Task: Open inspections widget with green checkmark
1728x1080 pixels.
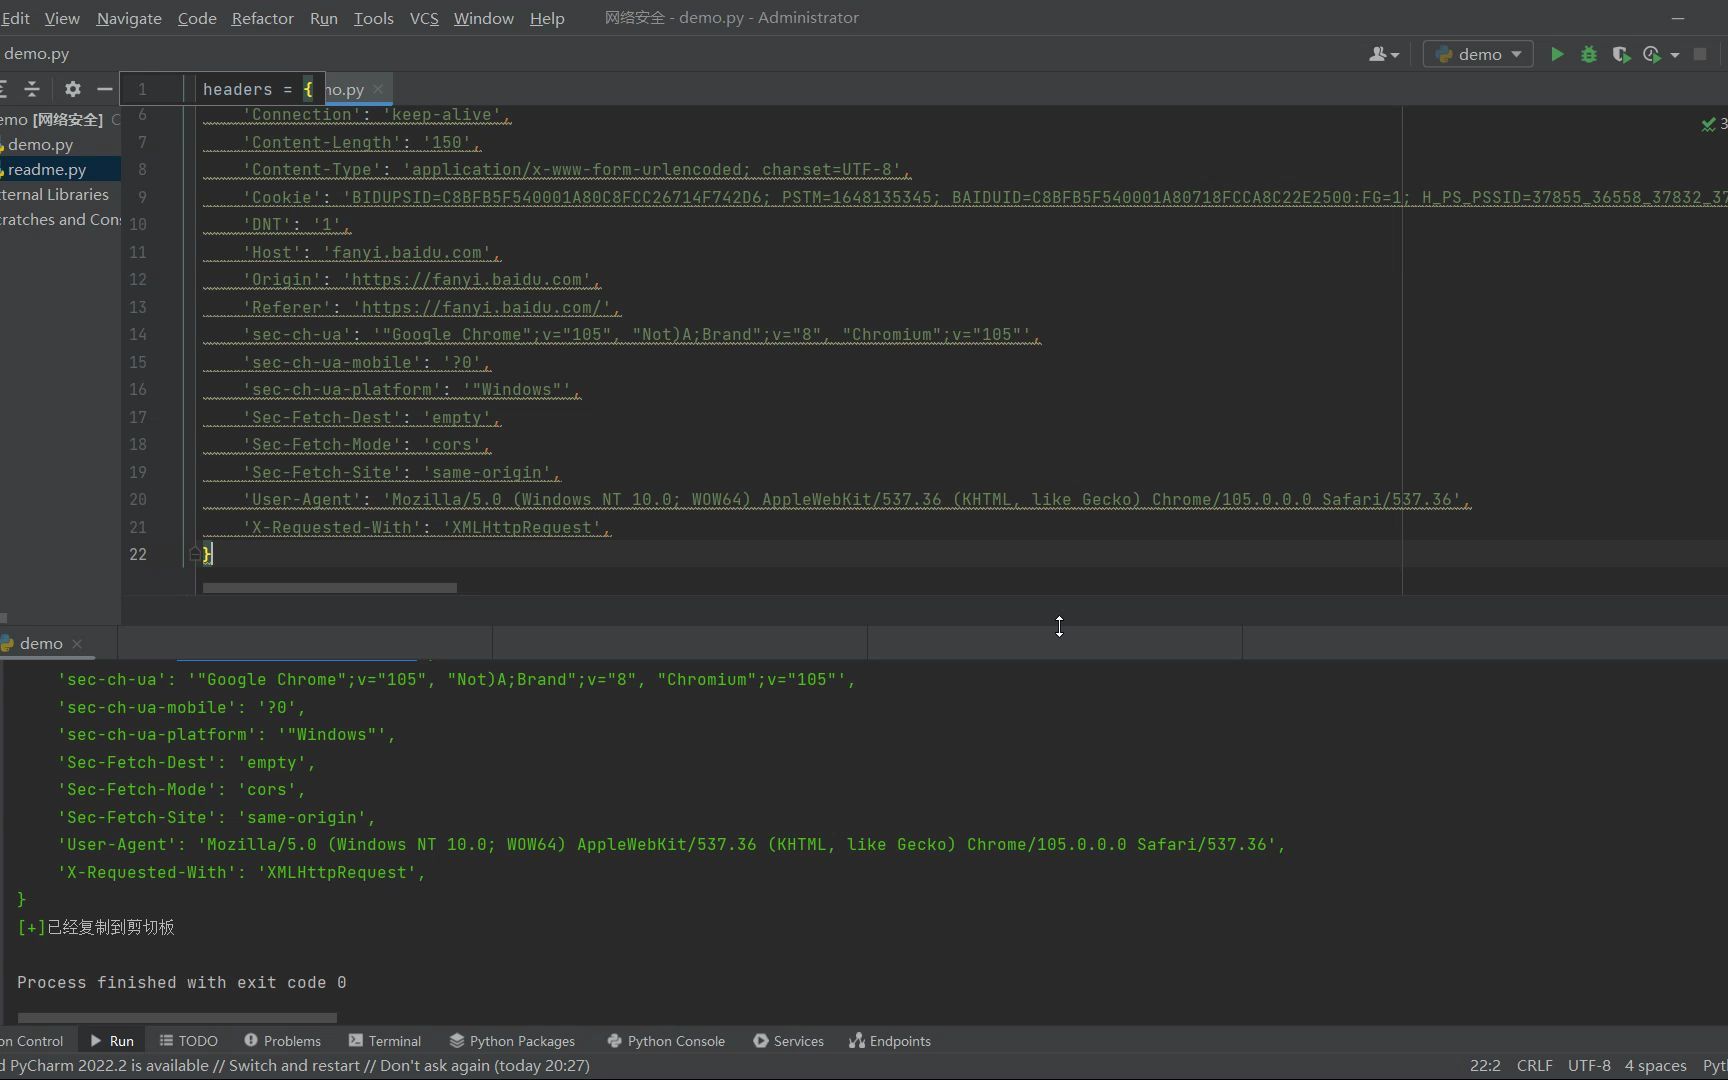Action: pyautogui.click(x=1714, y=124)
